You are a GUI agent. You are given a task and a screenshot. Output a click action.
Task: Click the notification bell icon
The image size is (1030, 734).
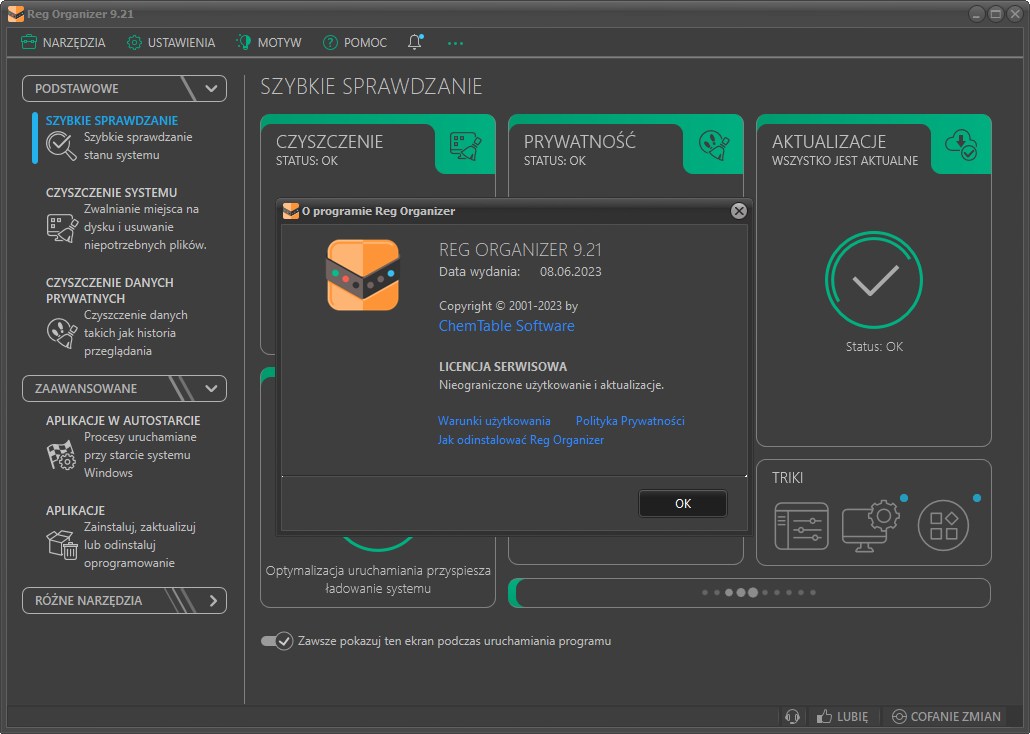pyautogui.click(x=415, y=42)
